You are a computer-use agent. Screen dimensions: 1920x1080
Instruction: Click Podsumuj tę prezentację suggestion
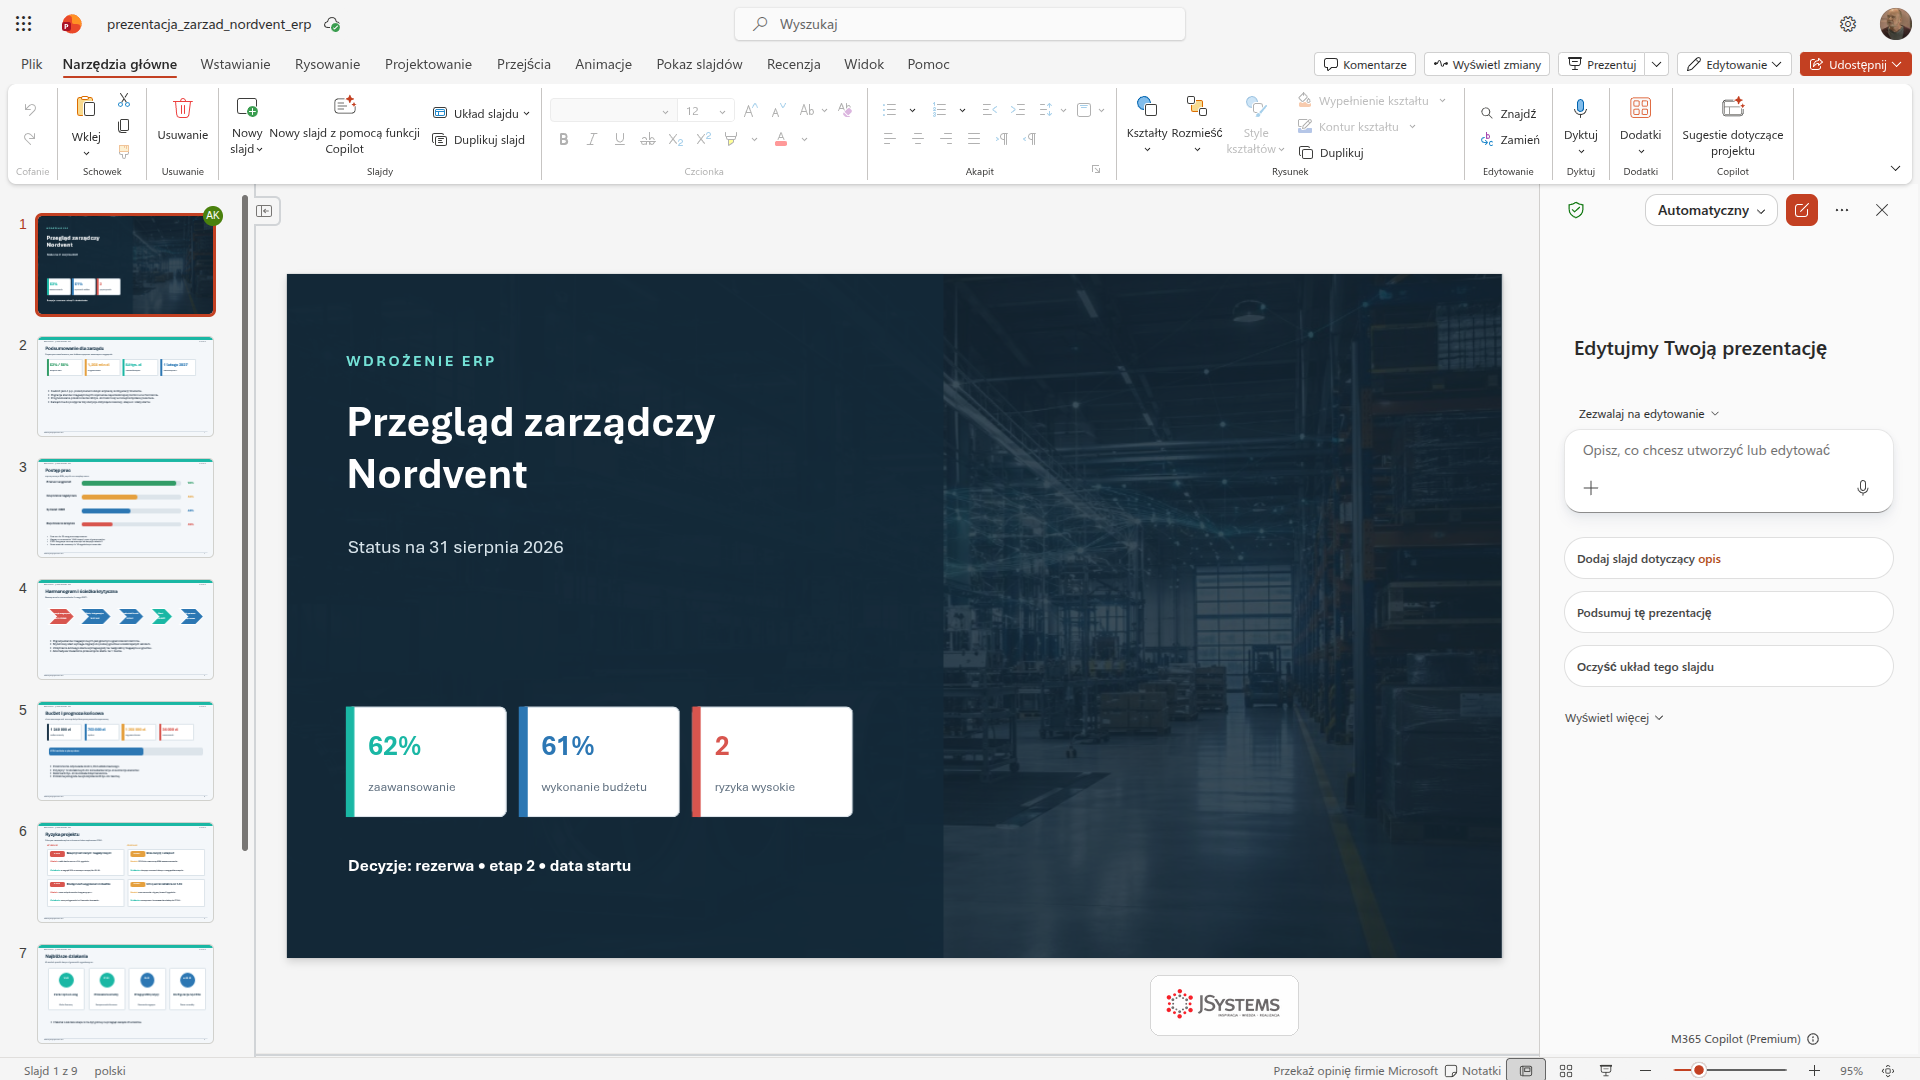[x=1728, y=613]
